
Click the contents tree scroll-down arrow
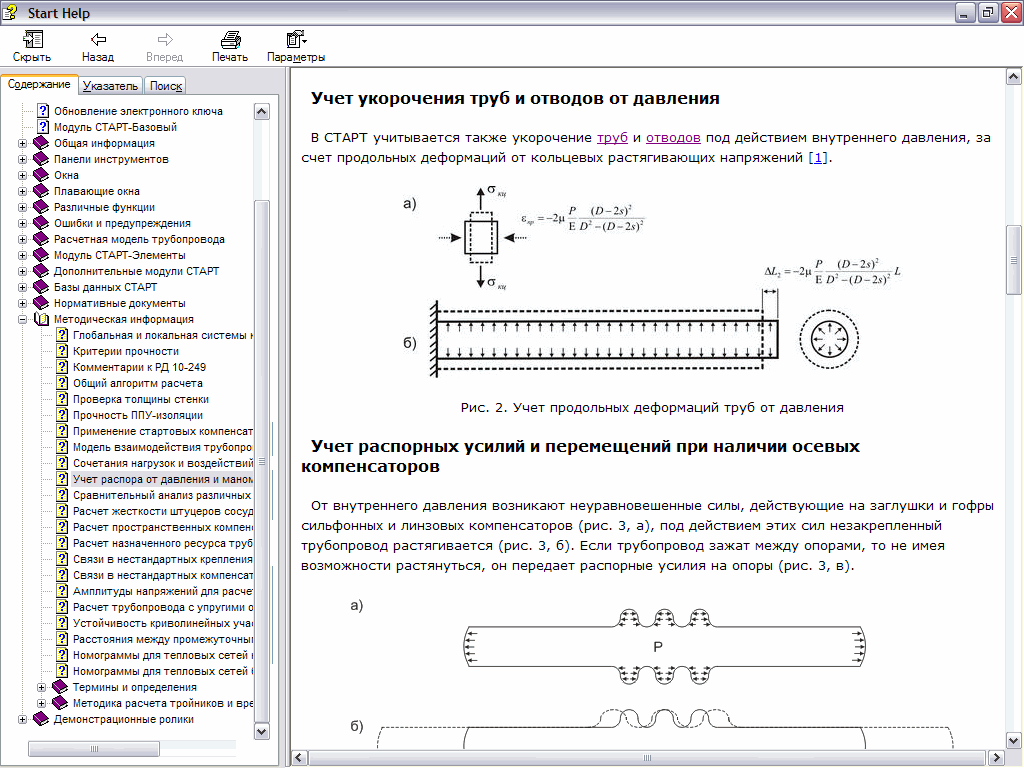click(x=261, y=731)
